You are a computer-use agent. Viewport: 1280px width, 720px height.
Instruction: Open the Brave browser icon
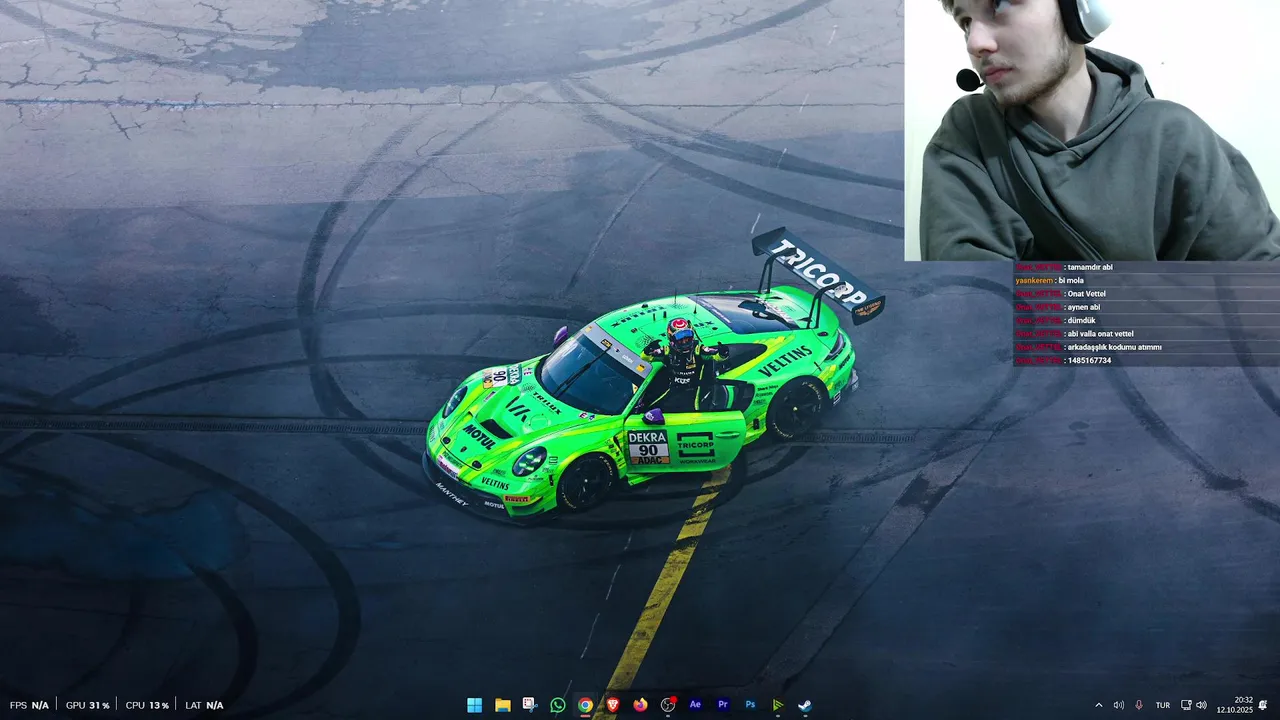[x=612, y=705]
